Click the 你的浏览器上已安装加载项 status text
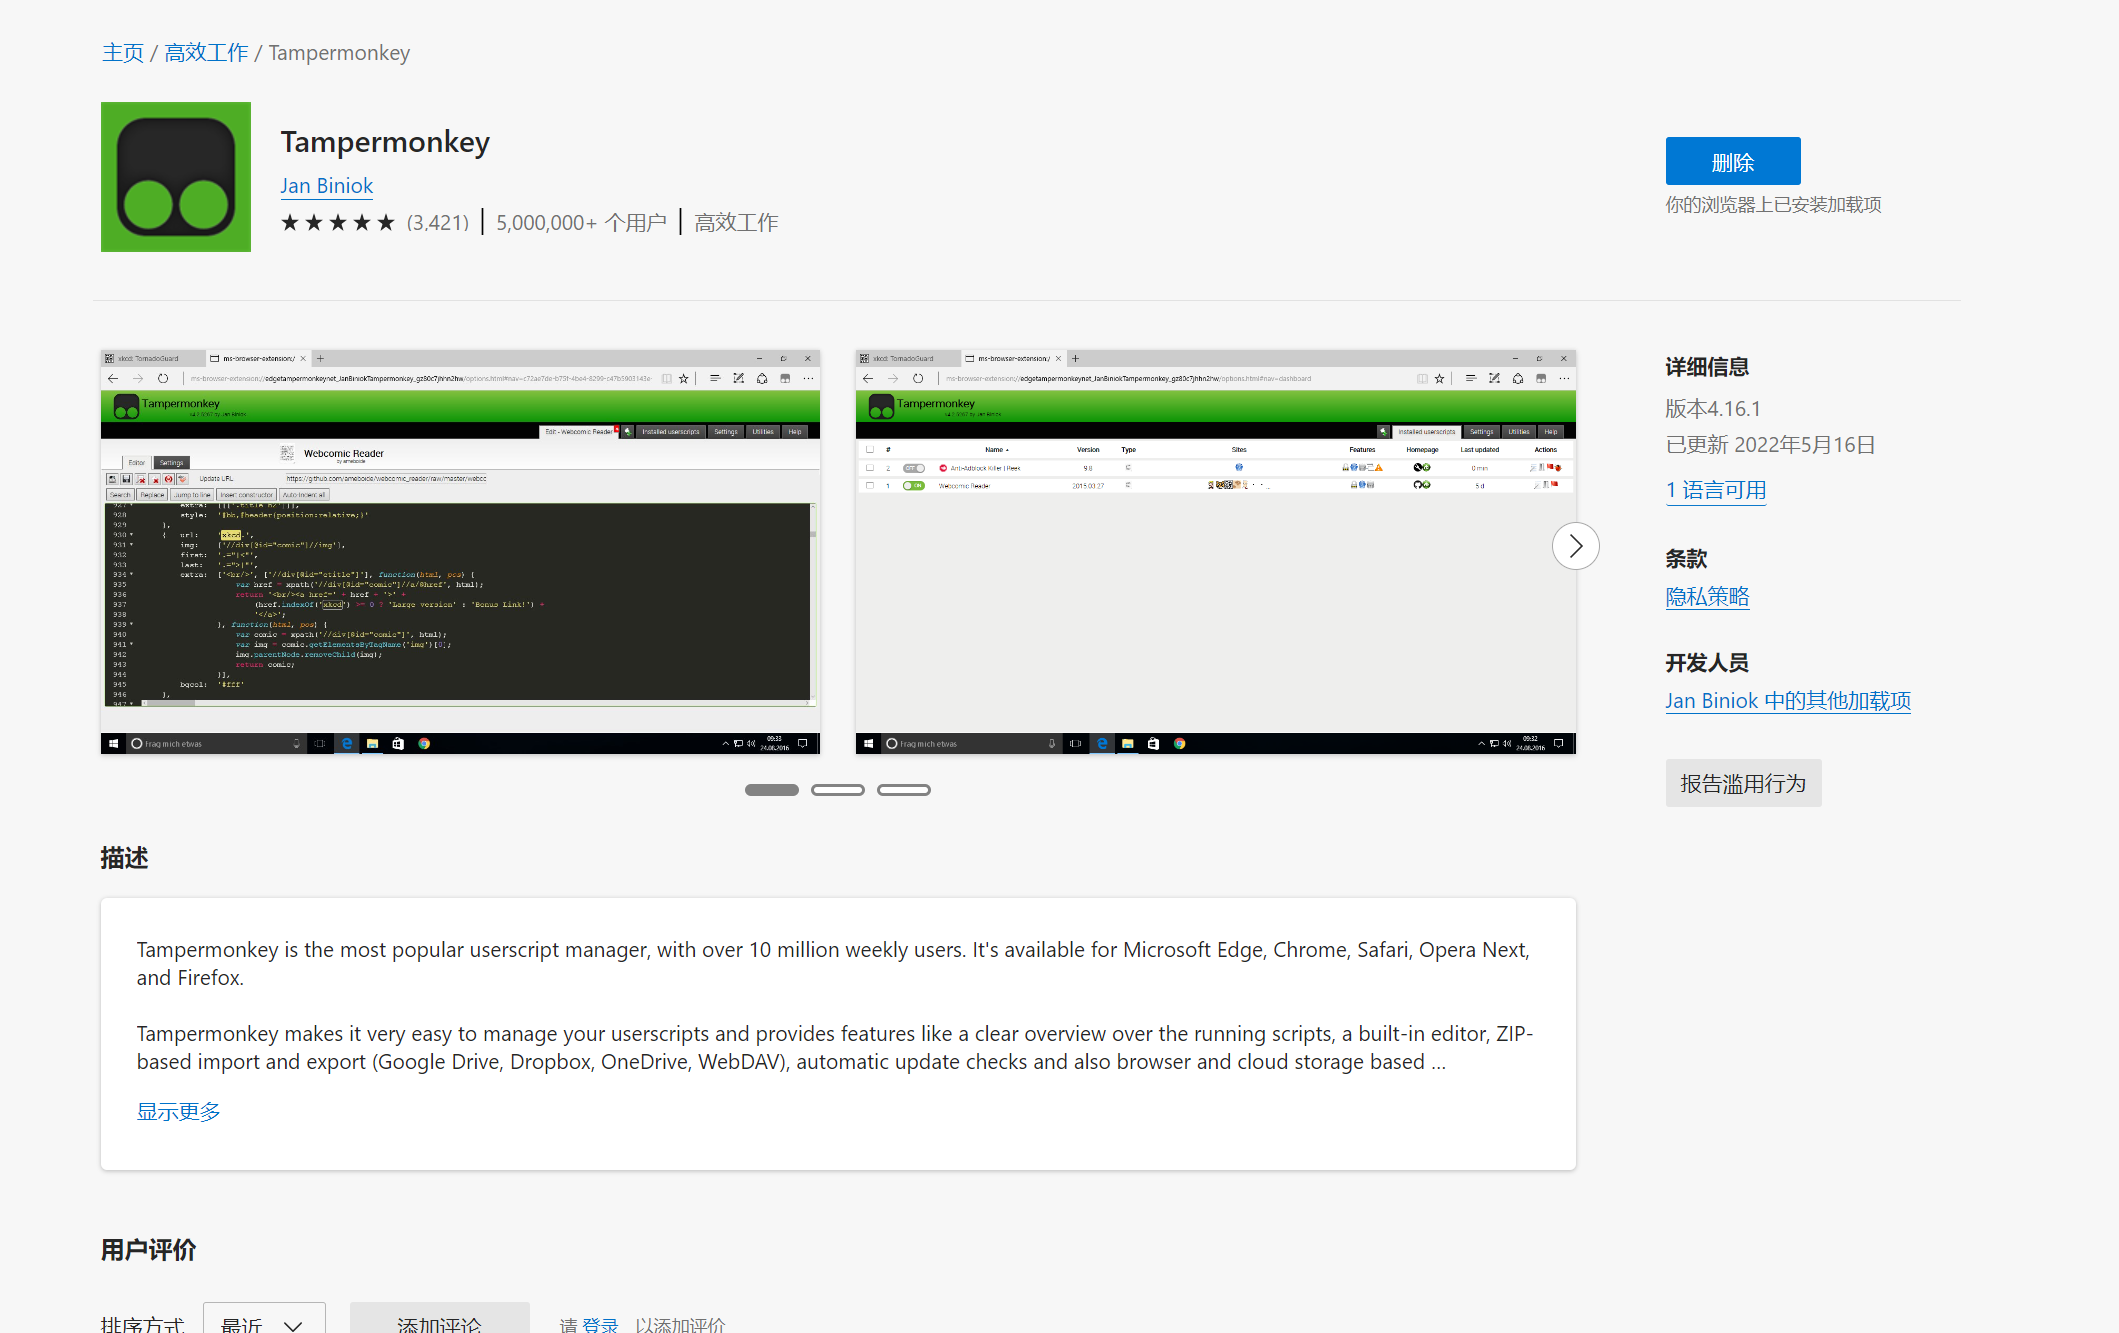This screenshot has height=1333, width=2119. pos(1774,205)
